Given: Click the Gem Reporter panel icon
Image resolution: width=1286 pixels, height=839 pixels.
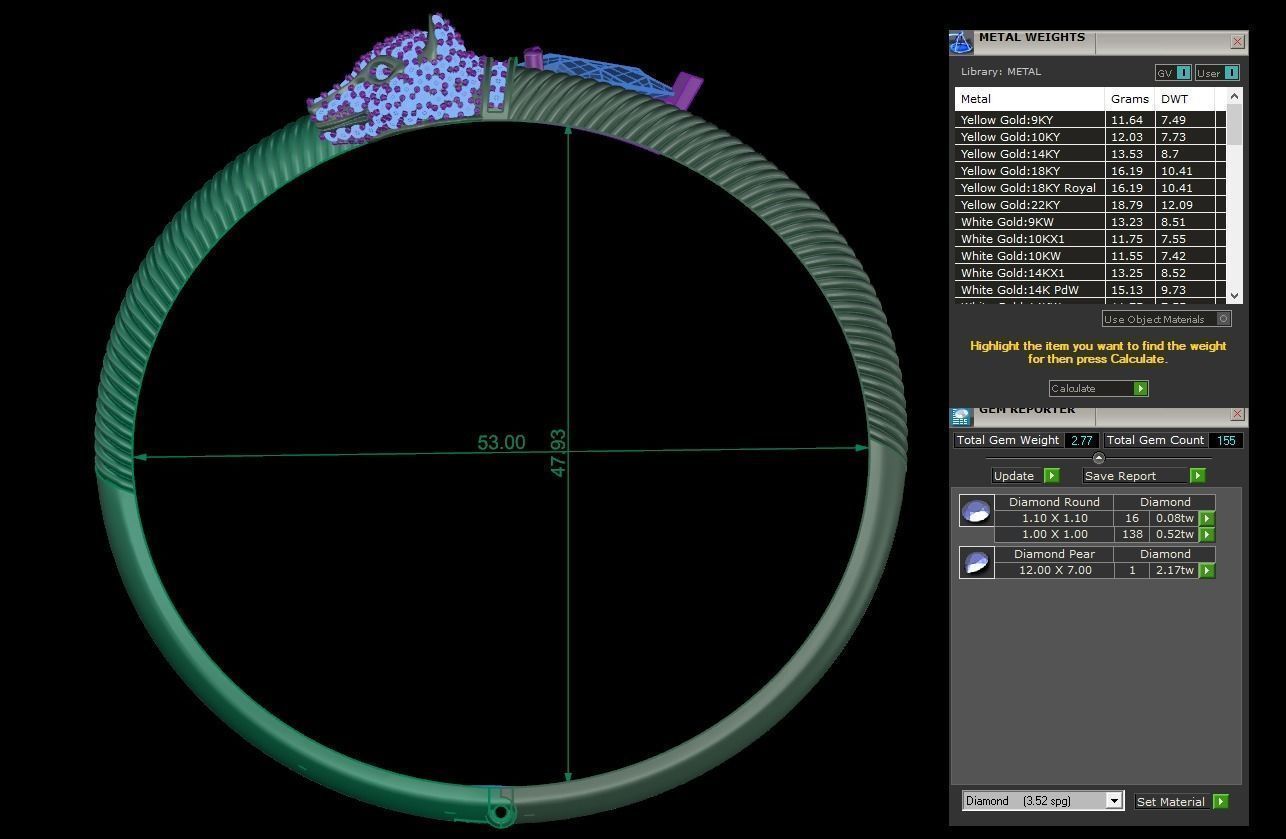Looking at the screenshot, I should (x=961, y=417).
